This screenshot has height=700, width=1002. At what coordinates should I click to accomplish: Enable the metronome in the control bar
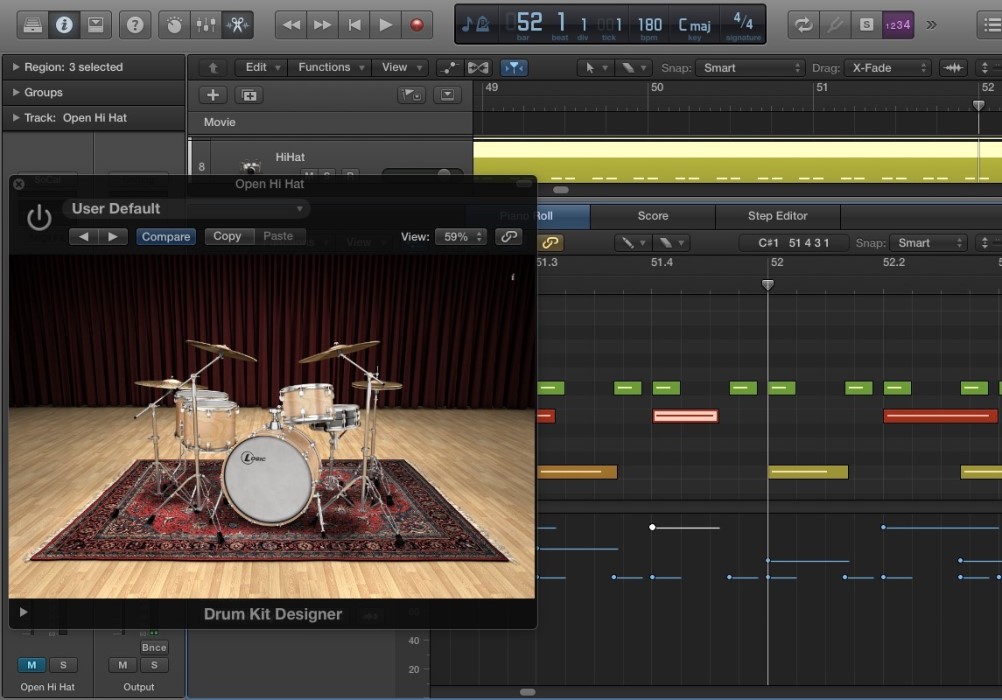click(481, 23)
